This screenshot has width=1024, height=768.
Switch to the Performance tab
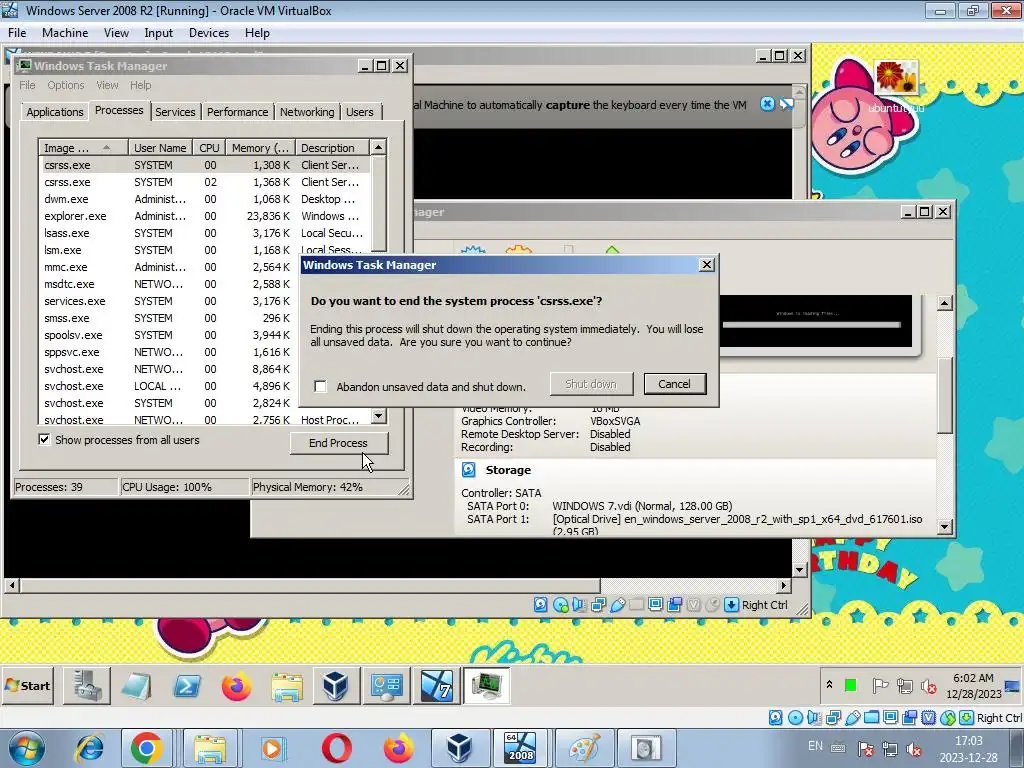click(237, 112)
